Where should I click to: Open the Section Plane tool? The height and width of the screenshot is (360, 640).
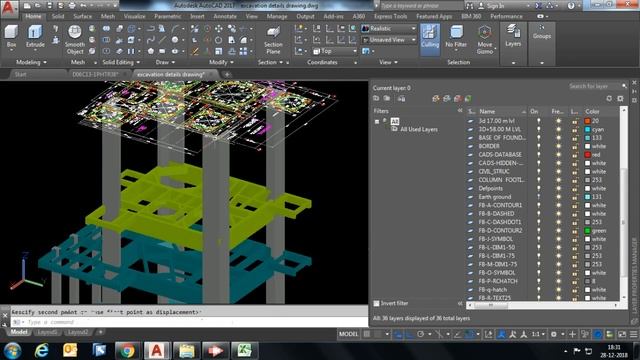point(273,40)
